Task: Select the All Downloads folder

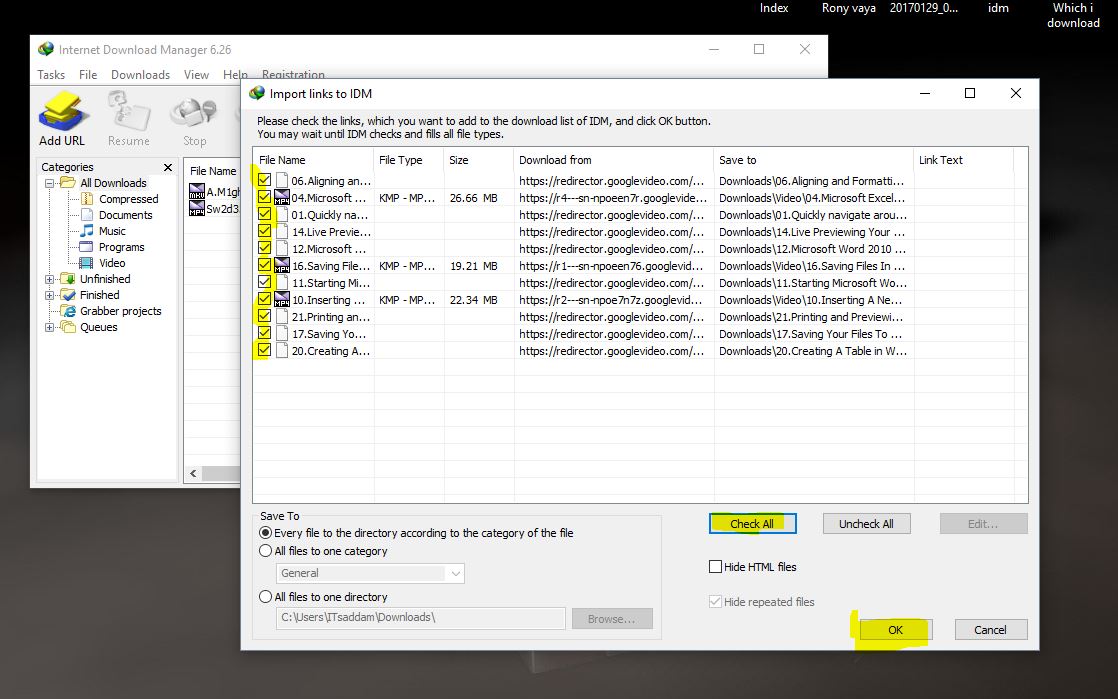Action: (113, 183)
